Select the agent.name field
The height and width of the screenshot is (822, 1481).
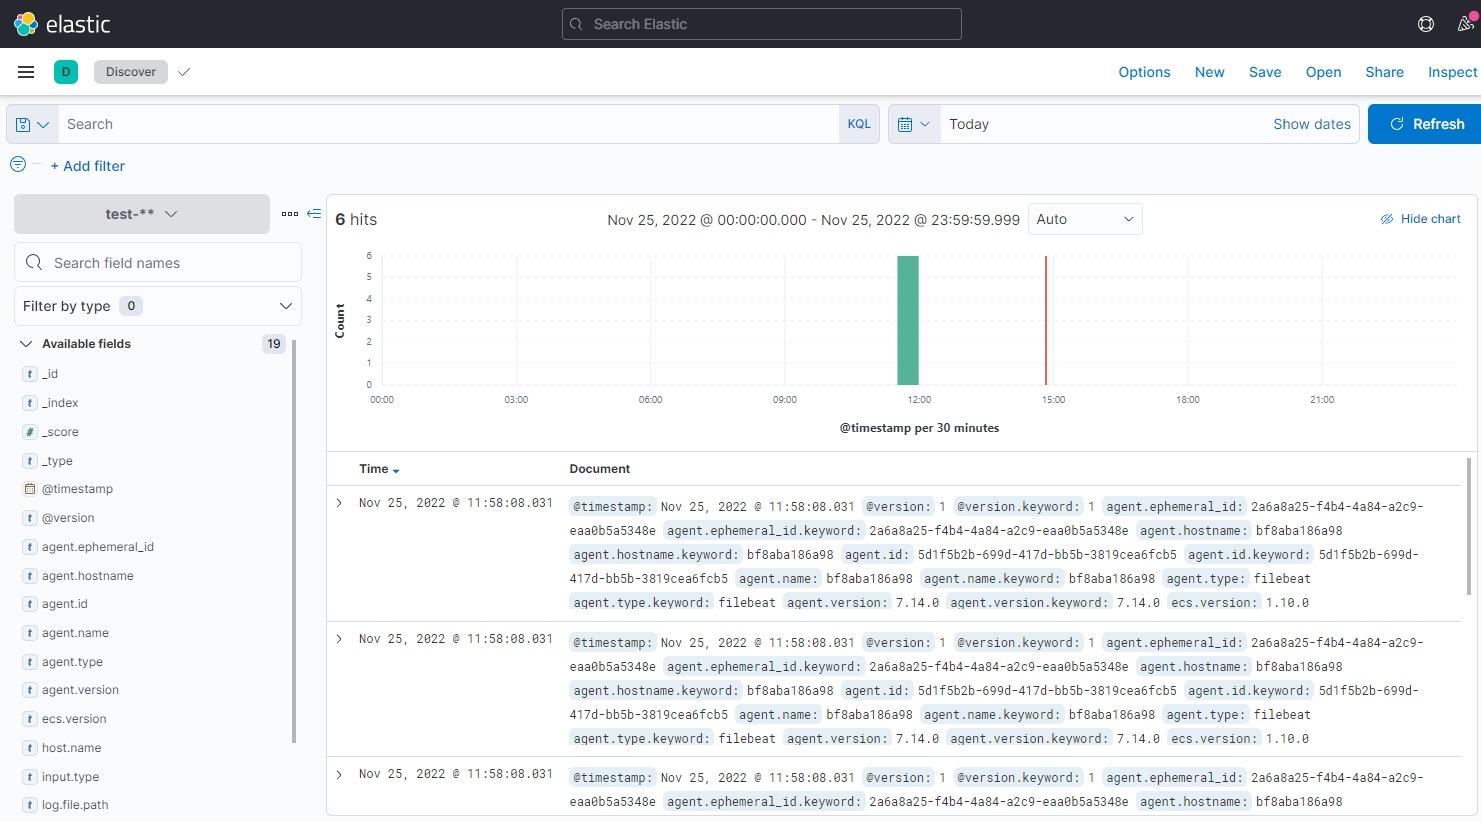coord(75,633)
